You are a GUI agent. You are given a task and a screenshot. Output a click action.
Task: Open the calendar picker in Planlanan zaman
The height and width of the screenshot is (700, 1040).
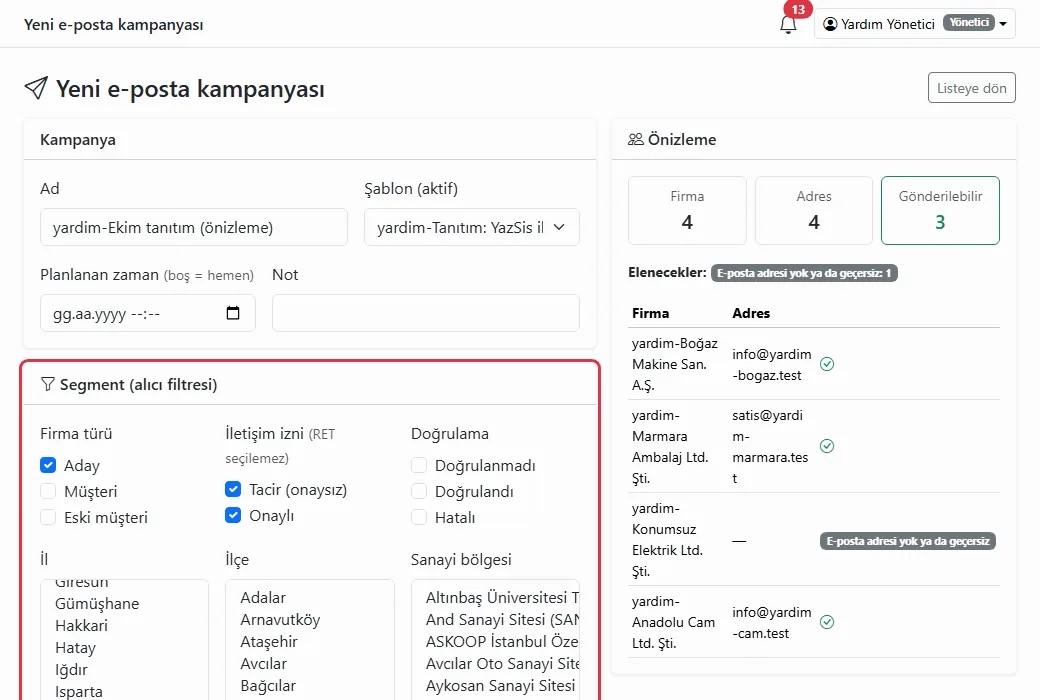[233, 313]
